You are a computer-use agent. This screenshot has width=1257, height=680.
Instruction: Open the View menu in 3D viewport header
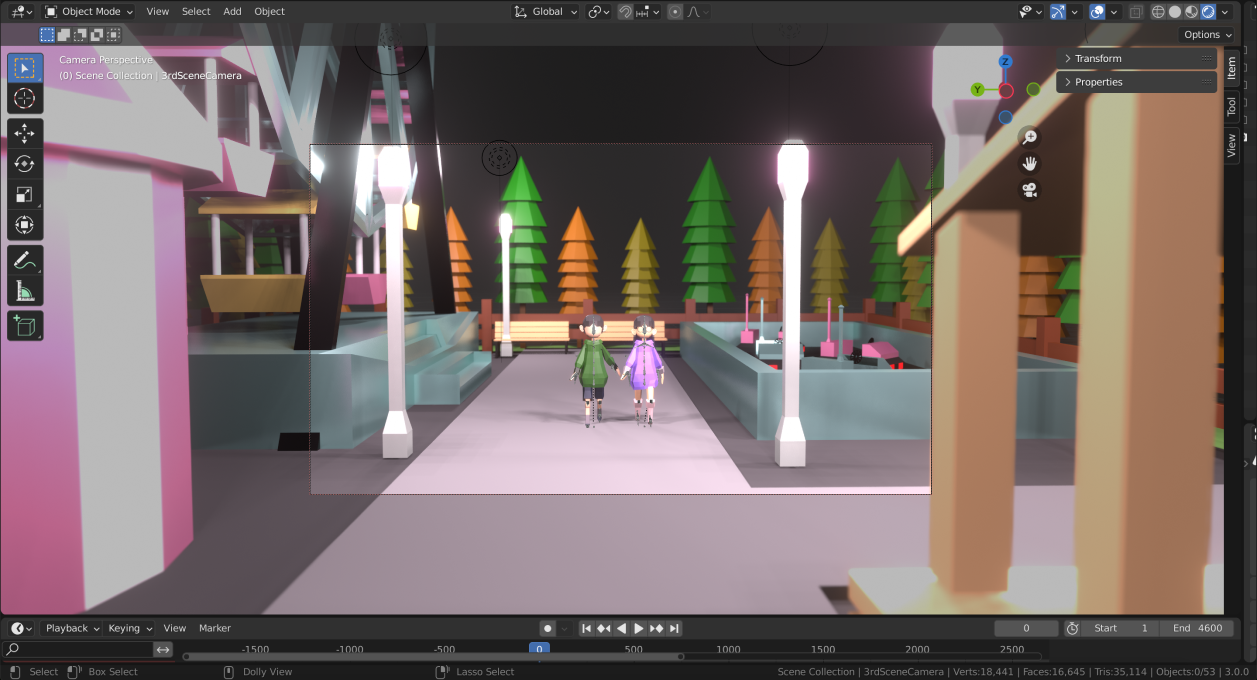158,12
